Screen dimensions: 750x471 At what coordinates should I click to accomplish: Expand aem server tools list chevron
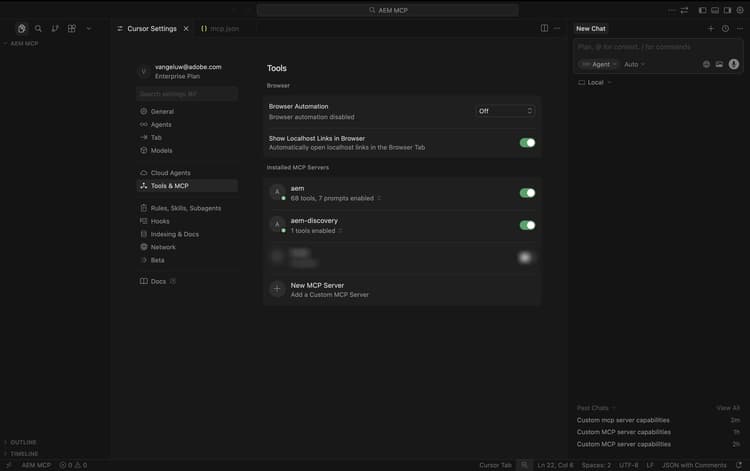(379, 198)
